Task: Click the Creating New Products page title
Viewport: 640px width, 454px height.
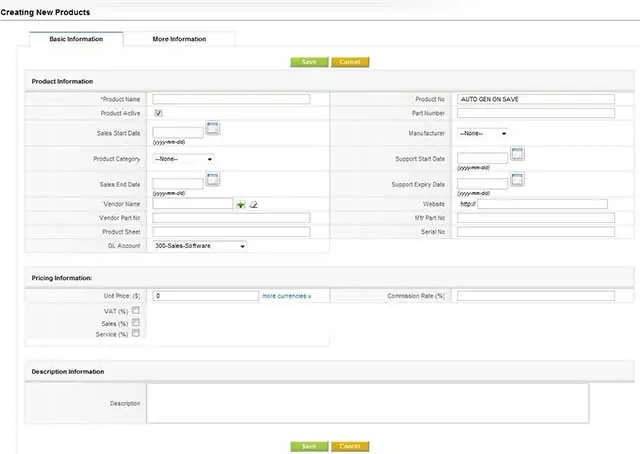Action: click(45, 12)
